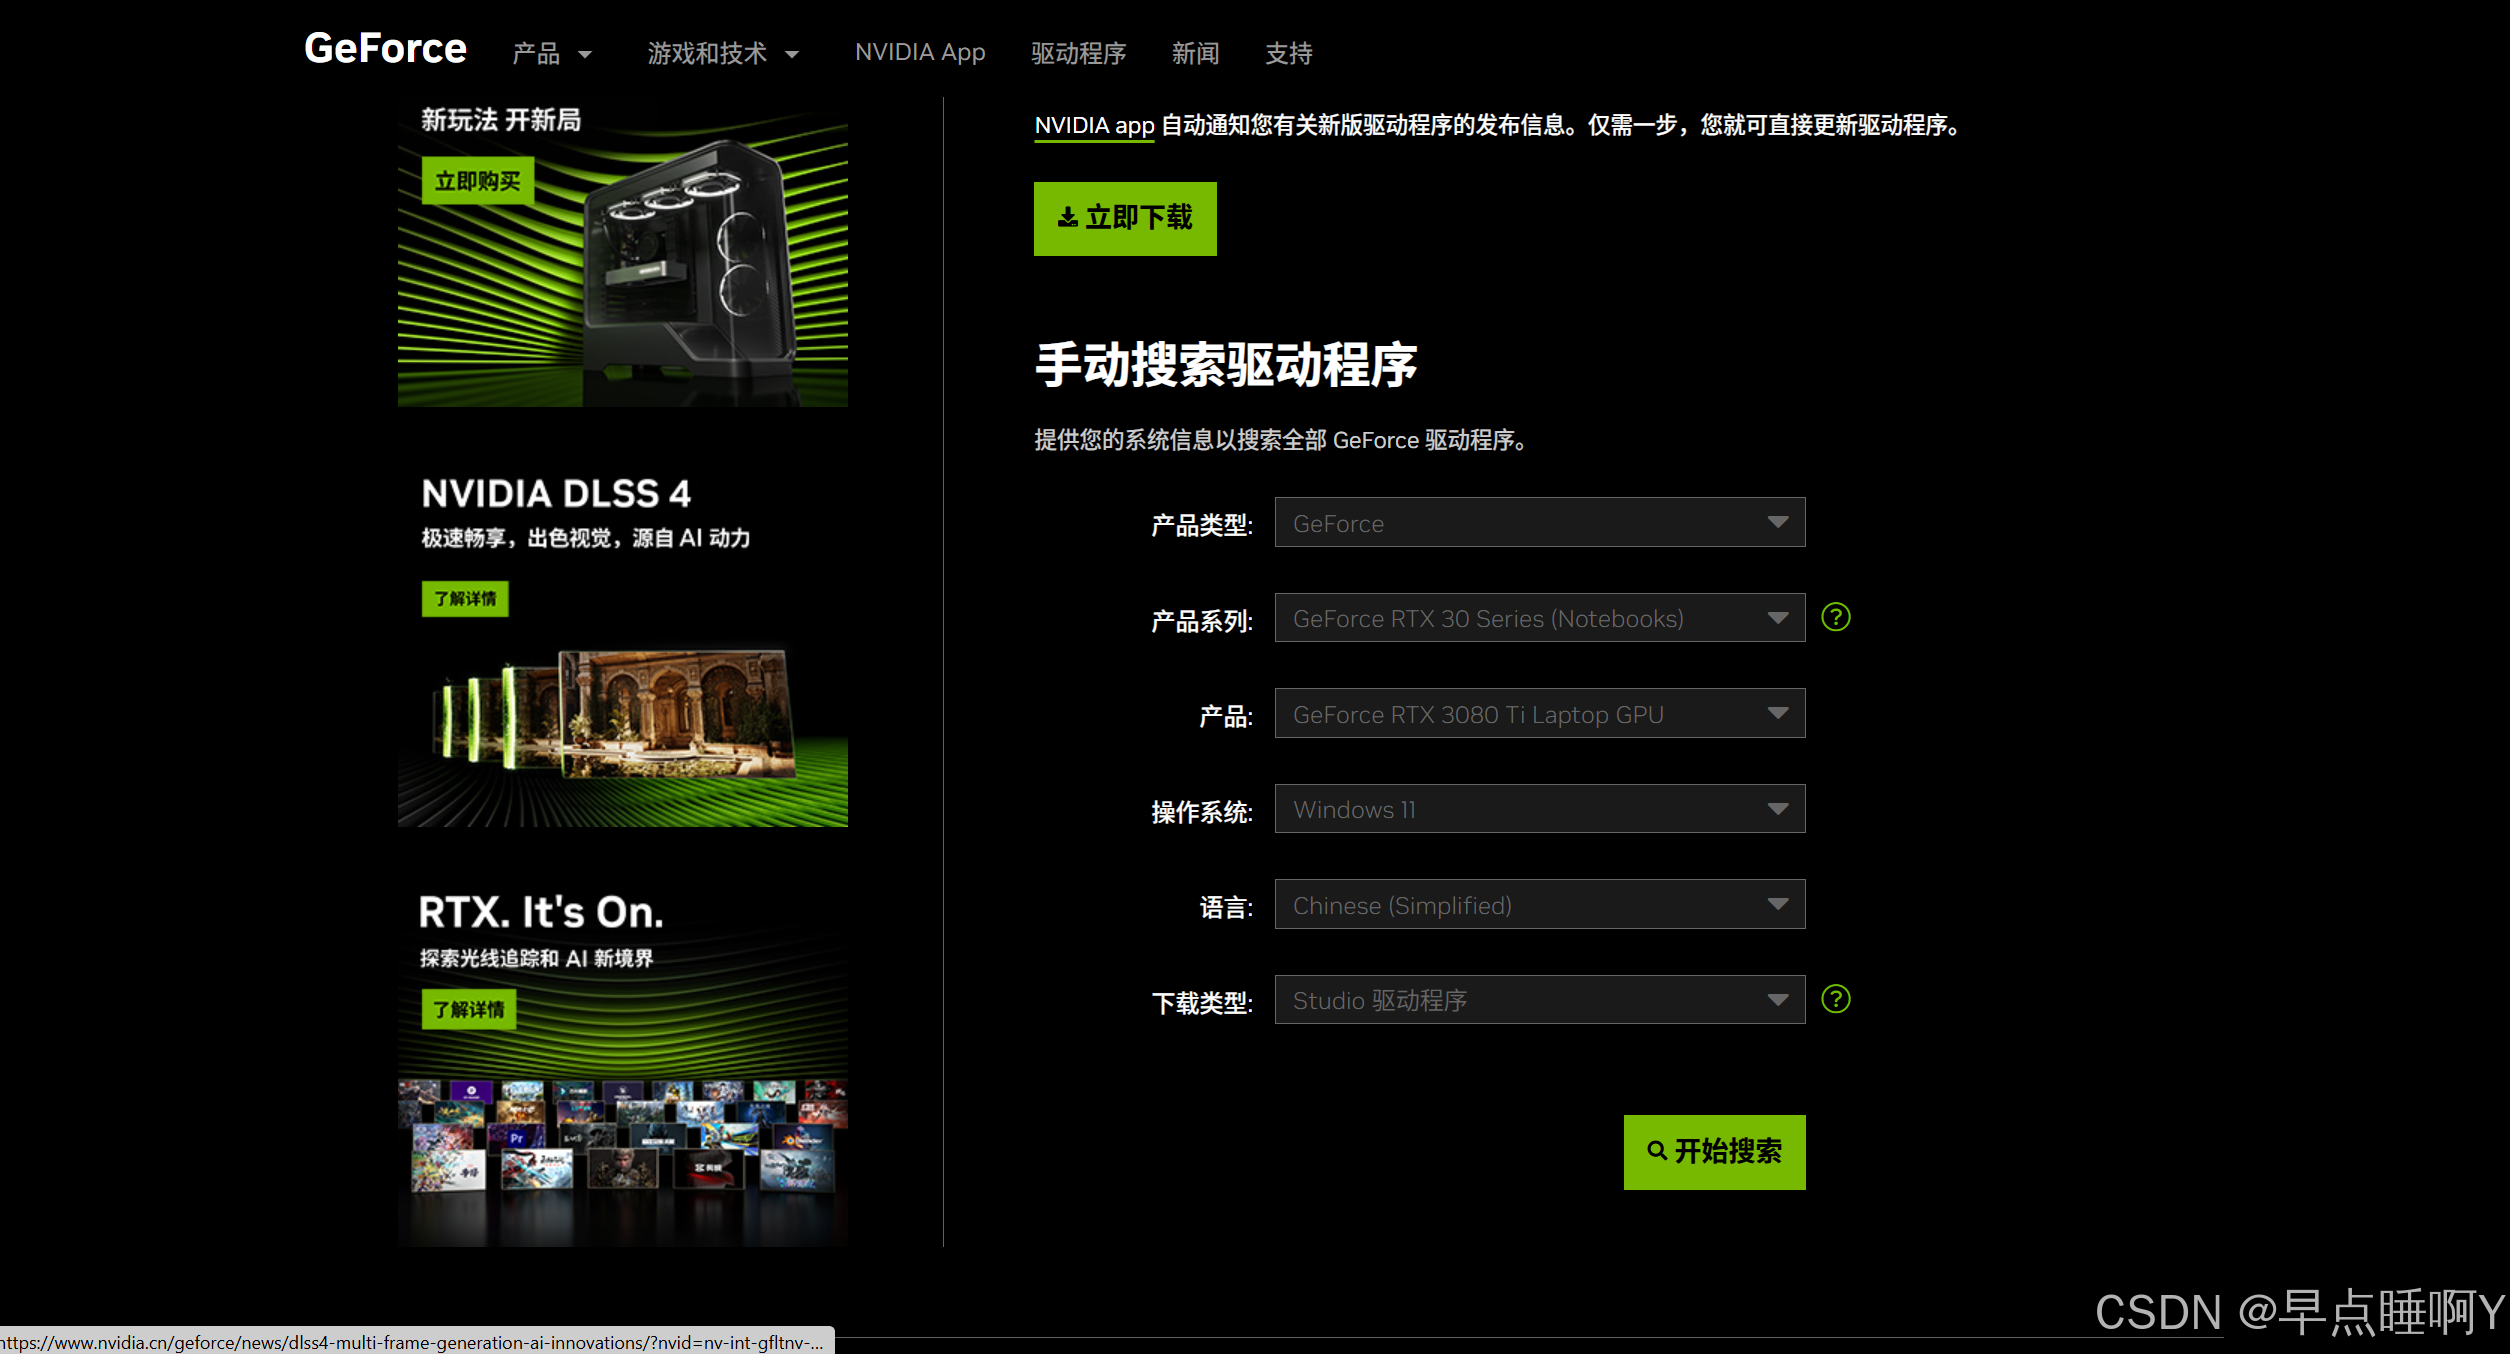Follow the NVIDIA app text link
Screen dimensions: 2510x1354
click(x=1094, y=126)
